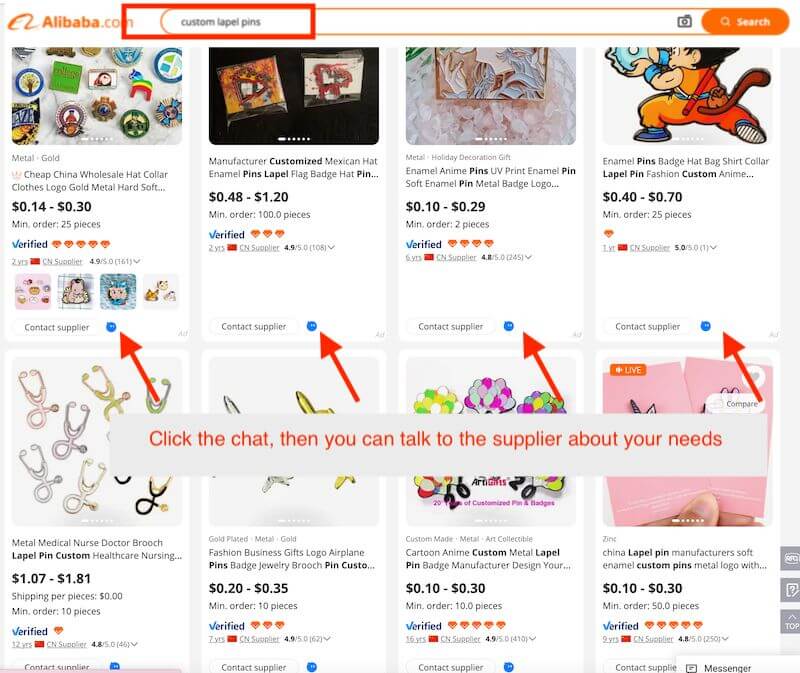Select the baby pin variant thumbnail
Screen dimensions: 800x673
click(76, 291)
